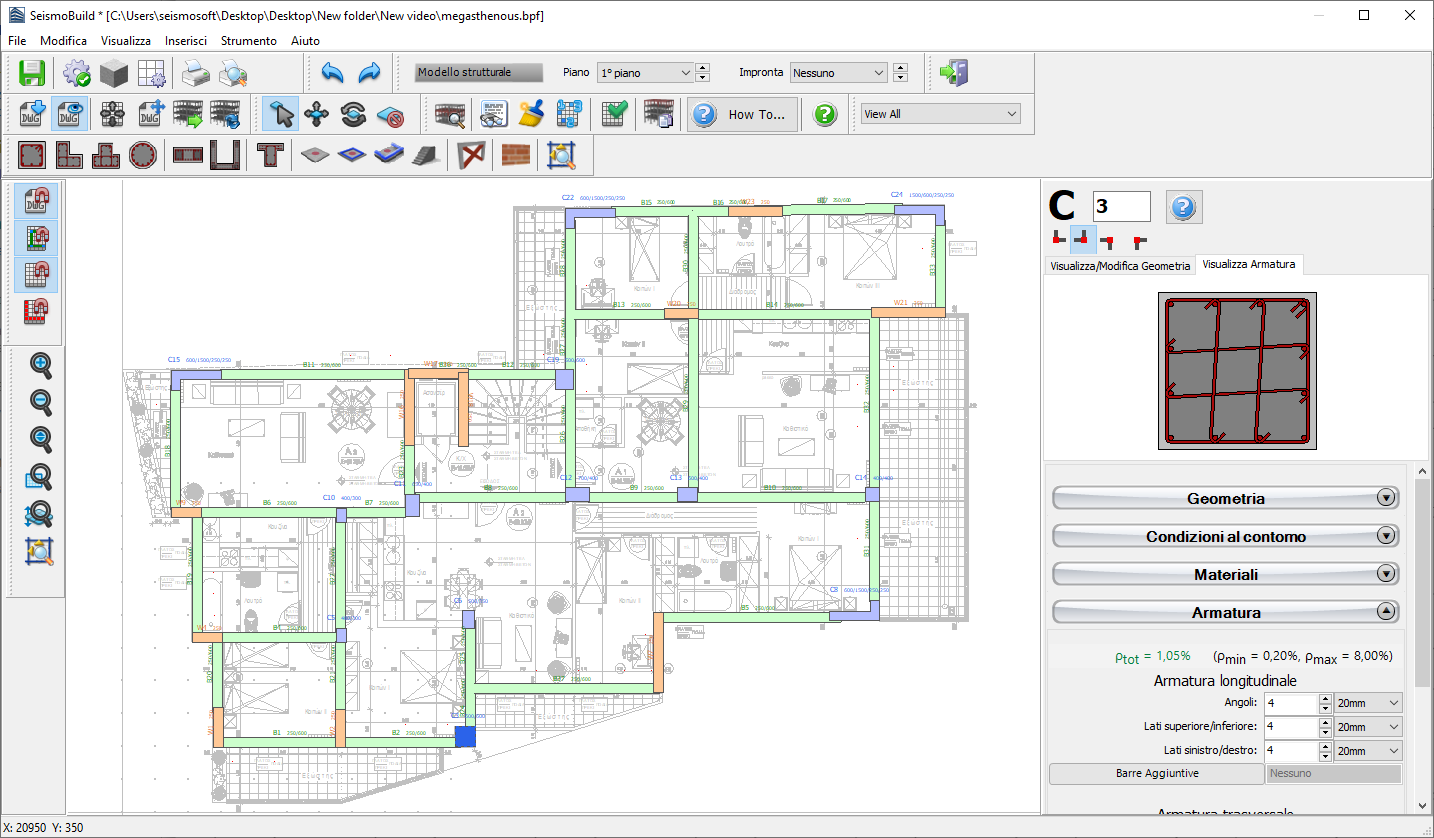
Task: Select the masonry wall tool
Action: (x=514, y=155)
